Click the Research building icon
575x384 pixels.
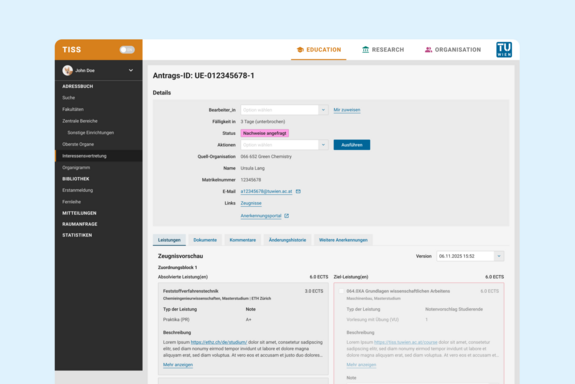pos(365,50)
